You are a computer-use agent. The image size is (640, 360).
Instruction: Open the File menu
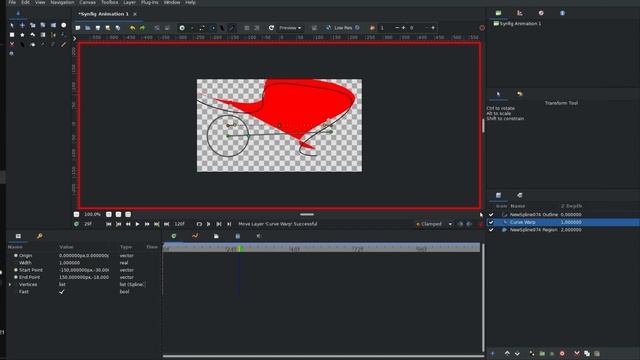pos(12,2)
